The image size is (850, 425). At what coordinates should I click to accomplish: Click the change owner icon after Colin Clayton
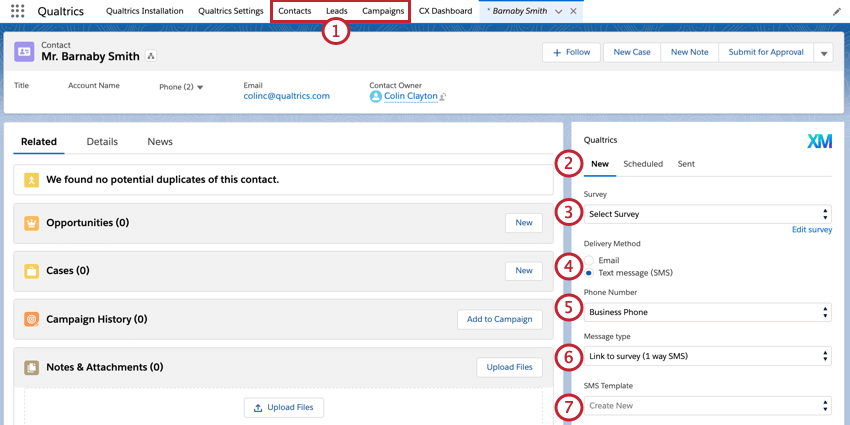(443, 96)
